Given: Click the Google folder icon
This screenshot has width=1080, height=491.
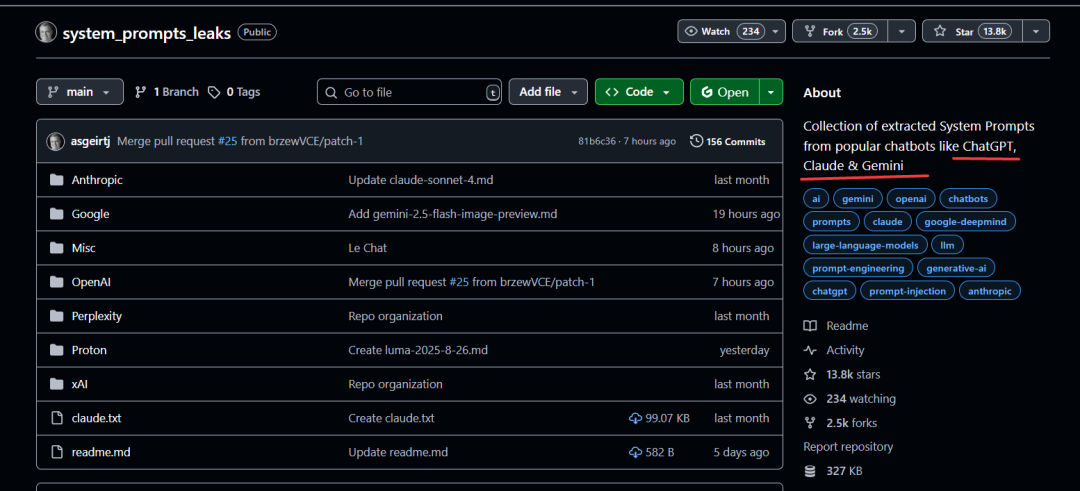Looking at the screenshot, I should pos(56,214).
